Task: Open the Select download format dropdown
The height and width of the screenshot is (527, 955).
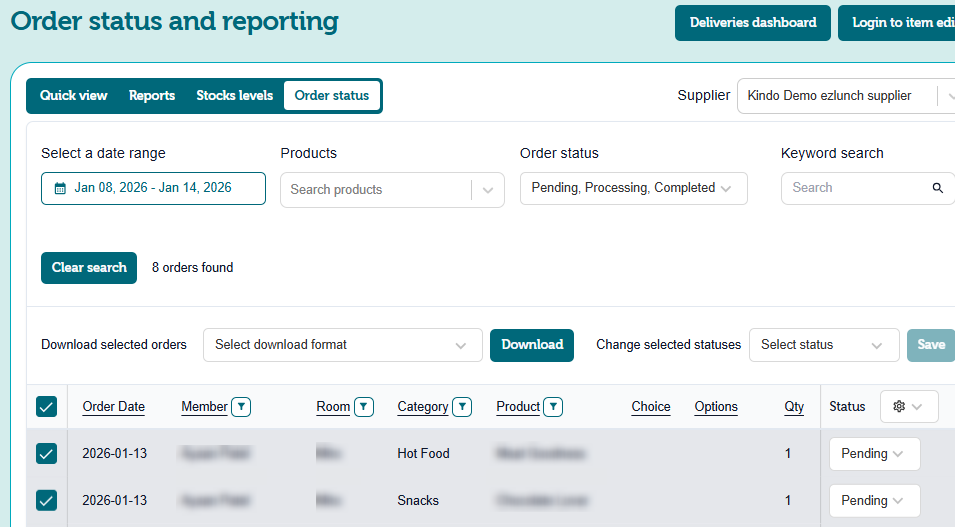Action: [x=342, y=345]
